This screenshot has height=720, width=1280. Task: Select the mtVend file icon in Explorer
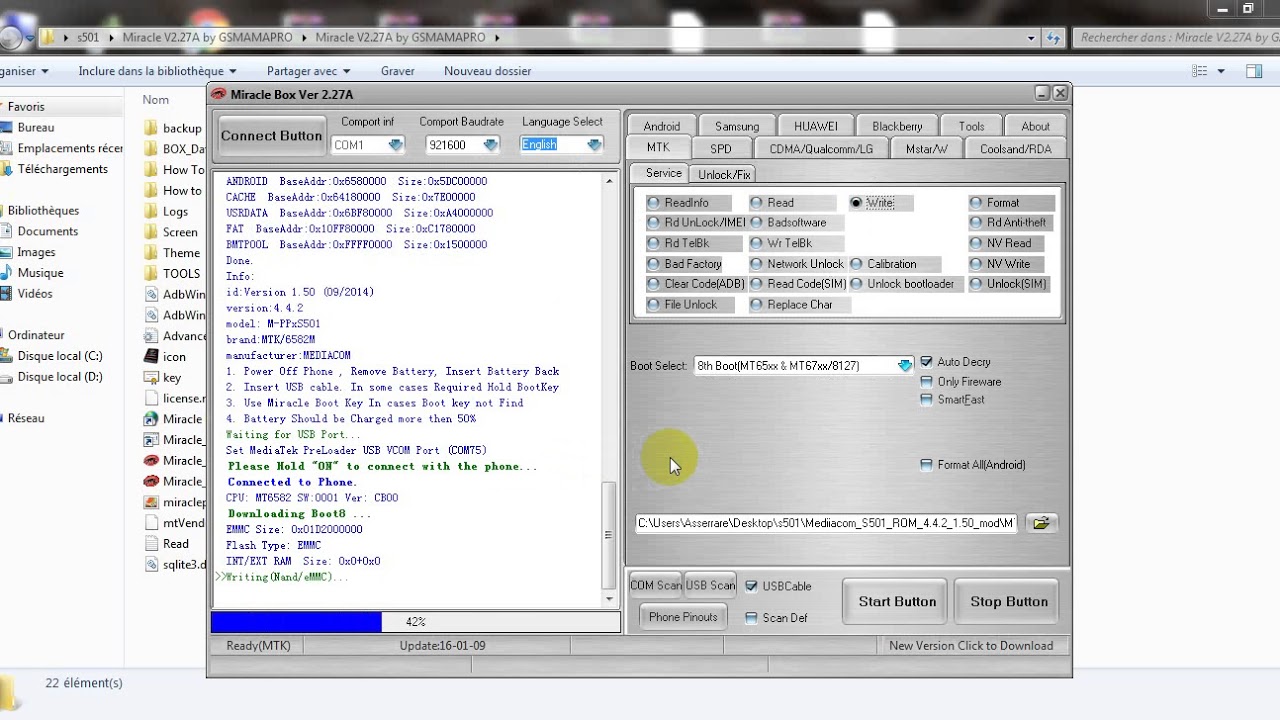(151, 523)
